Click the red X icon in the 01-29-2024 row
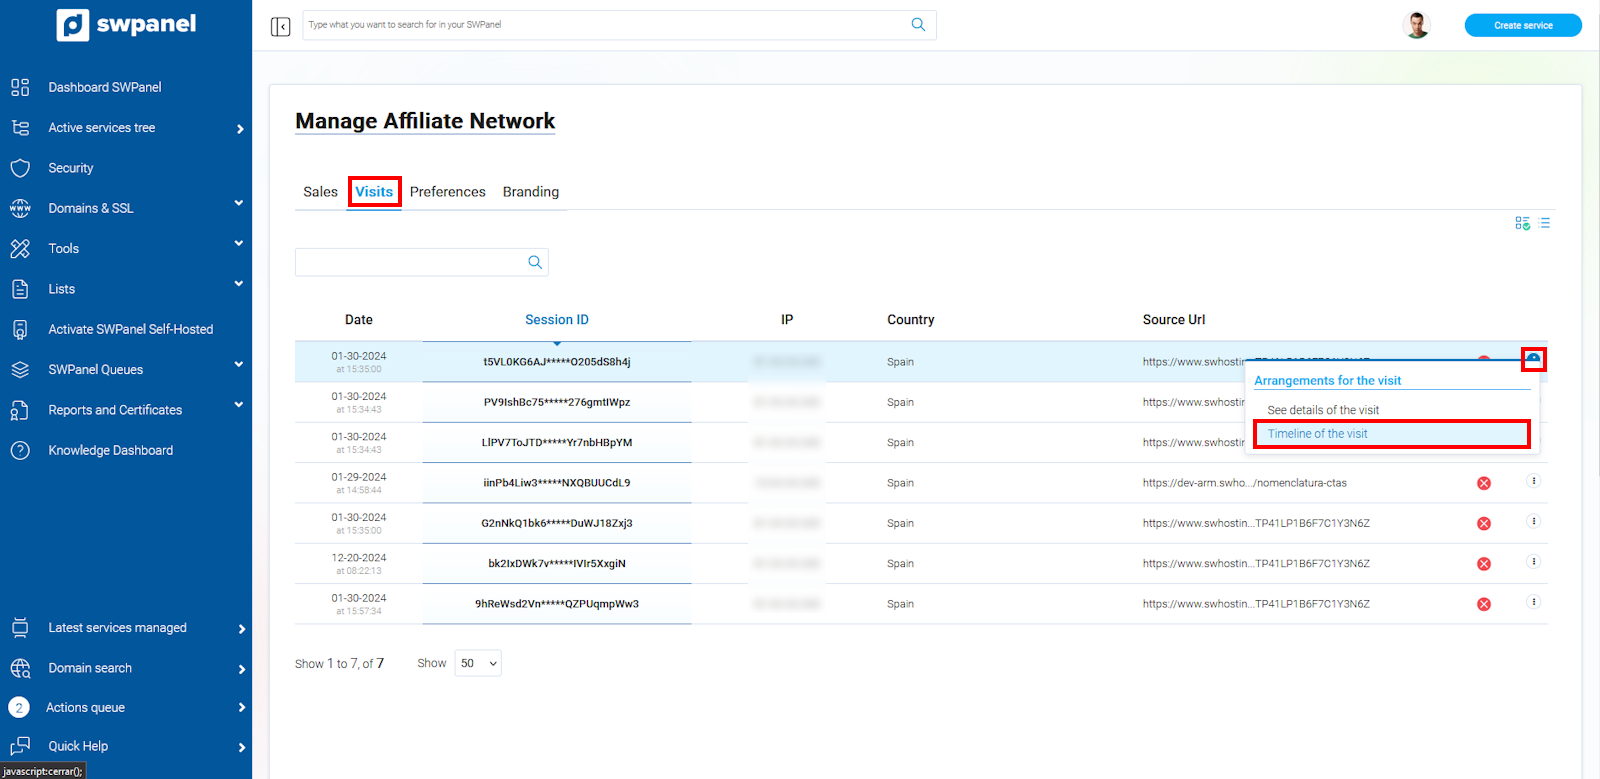The height and width of the screenshot is (779, 1600). (1484, 483)
